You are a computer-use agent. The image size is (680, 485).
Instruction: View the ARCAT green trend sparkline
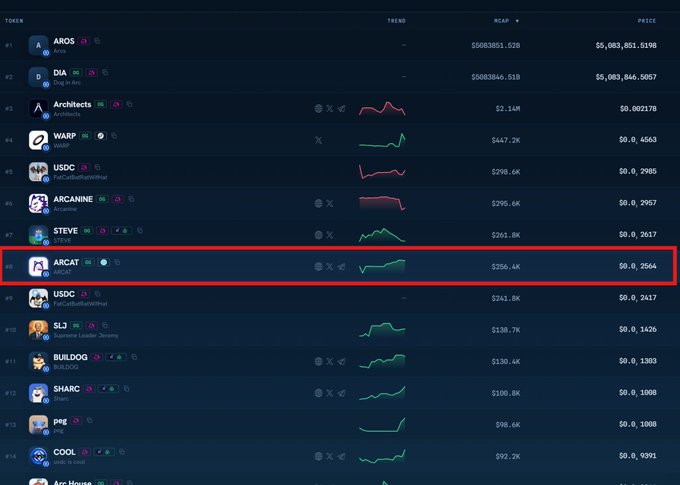coord(382,266)
